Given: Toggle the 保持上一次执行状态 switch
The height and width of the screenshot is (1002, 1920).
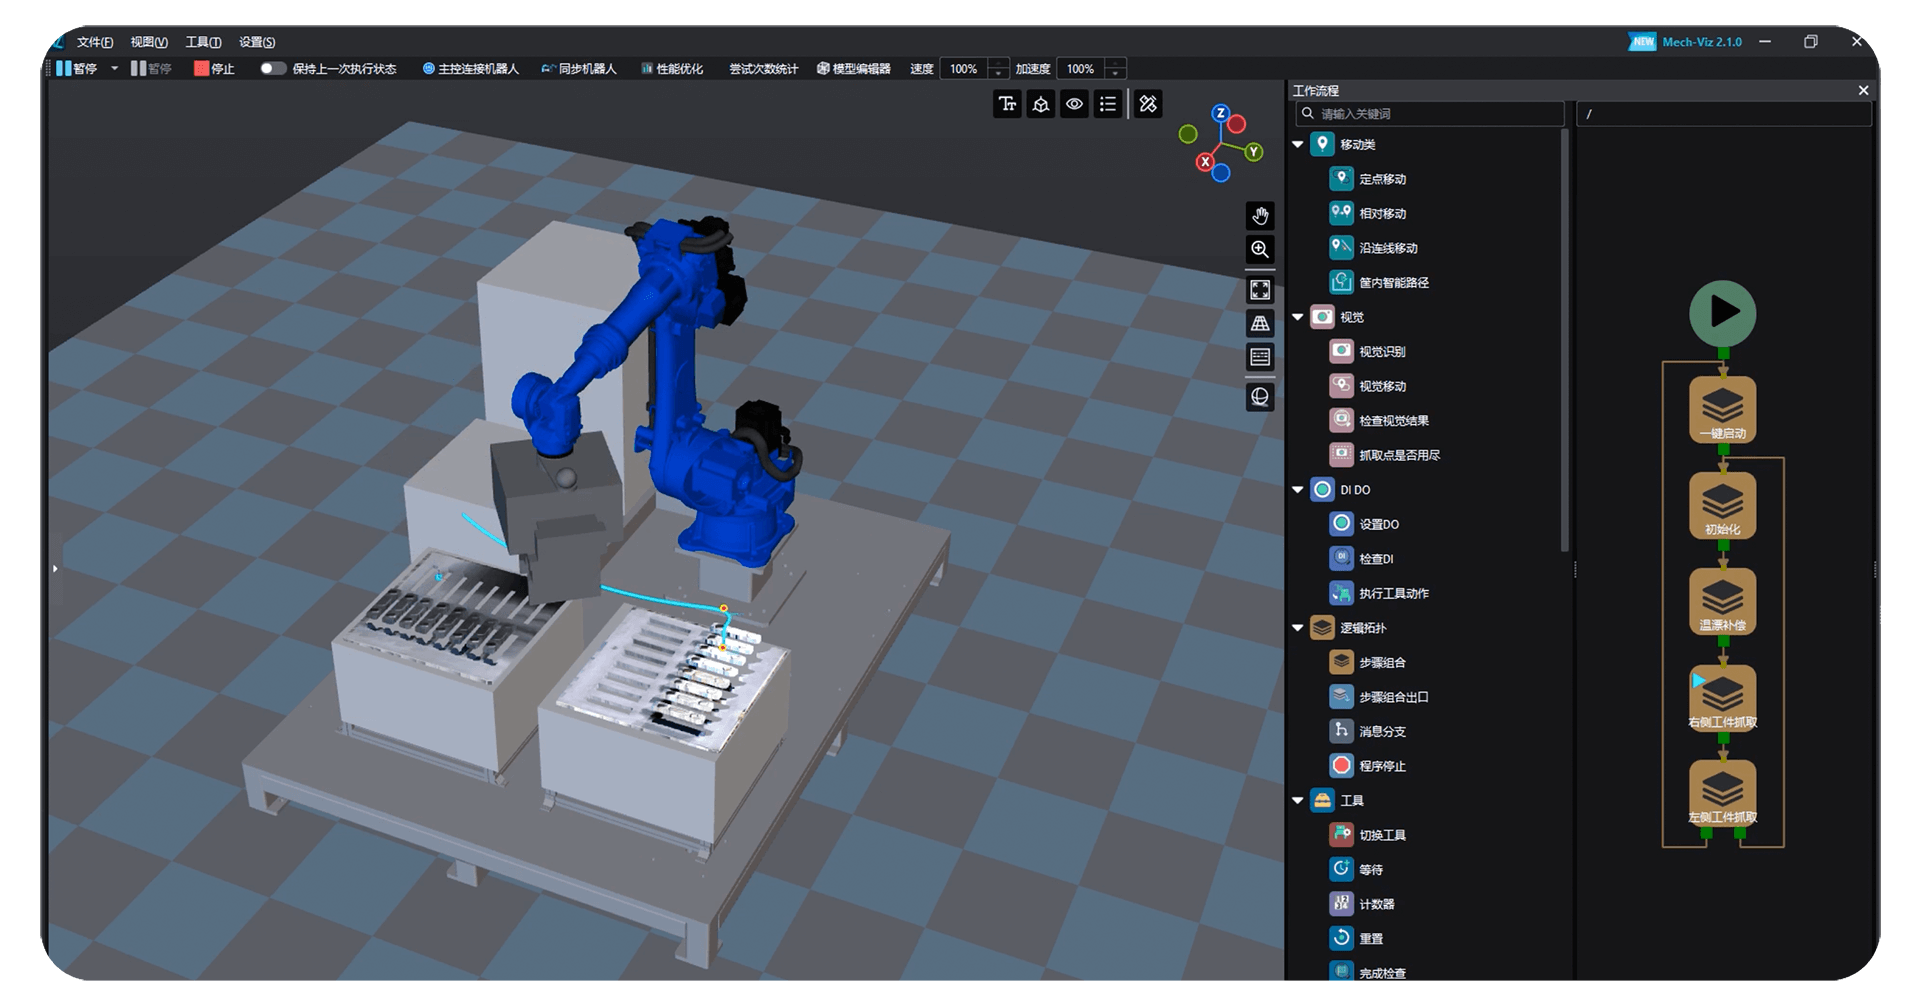Looking at the screenshot, I should coord(272,69).
